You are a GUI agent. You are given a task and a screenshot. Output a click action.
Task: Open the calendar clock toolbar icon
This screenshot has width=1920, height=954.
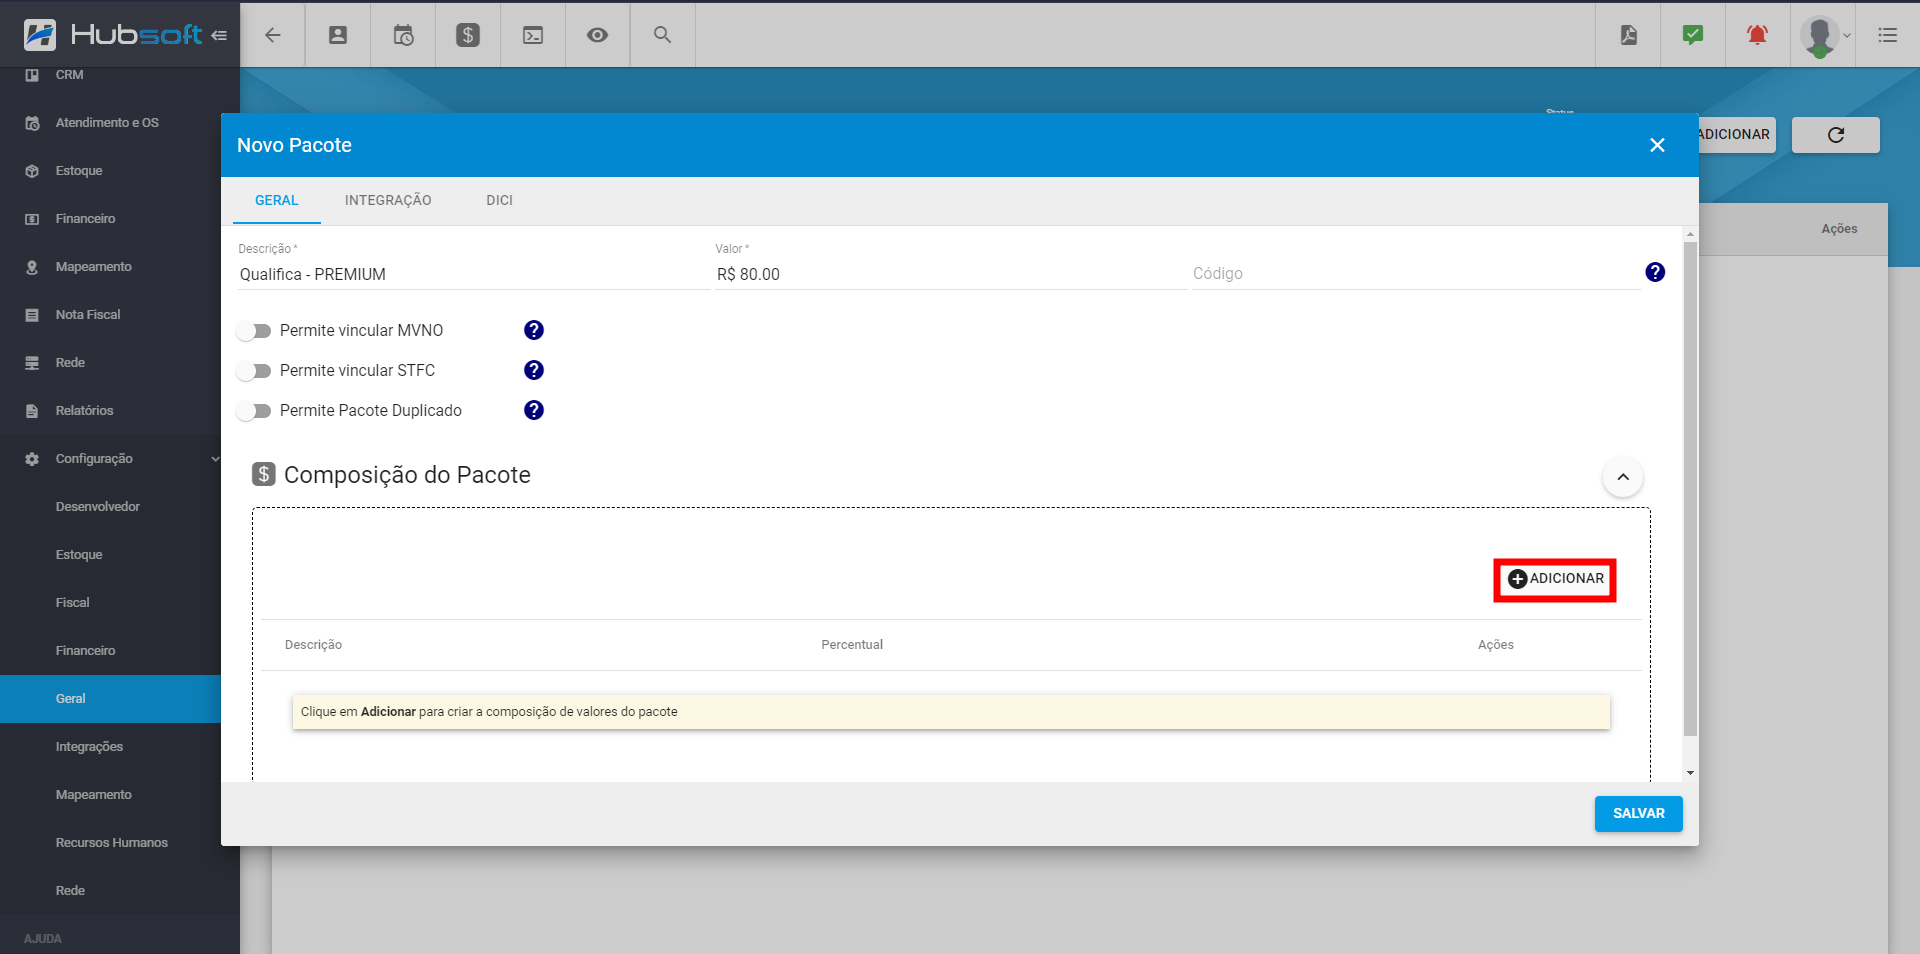click(403, 35)
